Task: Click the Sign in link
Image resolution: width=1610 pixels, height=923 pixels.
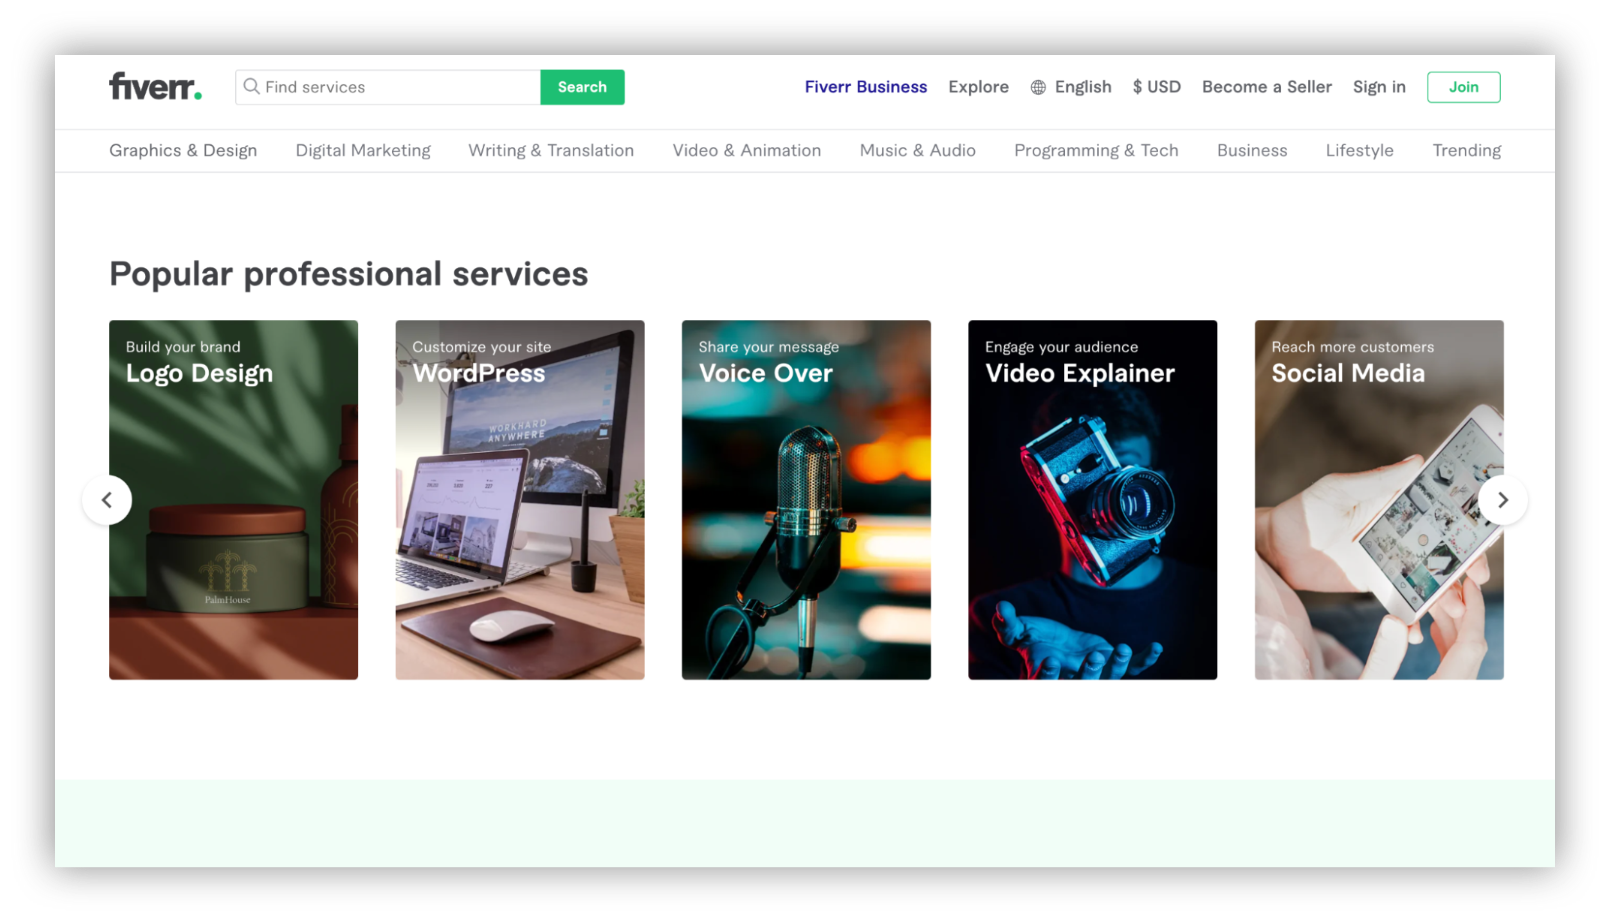Action: coord(1379,87)
